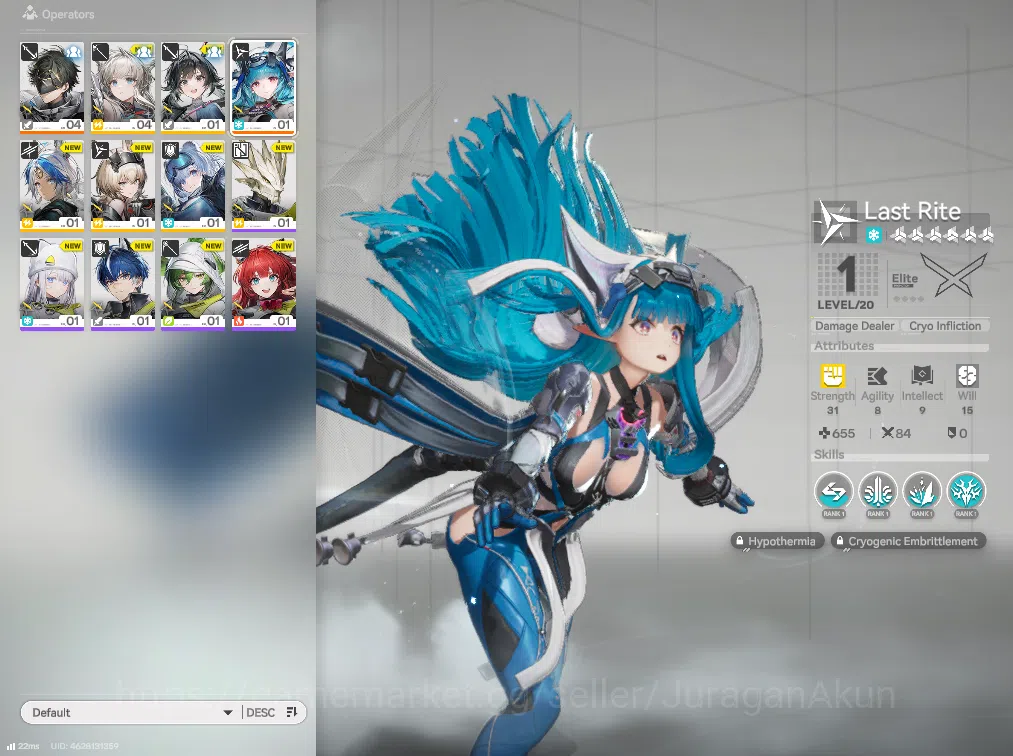The height and width of the screenshot is (756, 1013).
Task: Select the blonde horned operator portrait
Action: (123, 185)
